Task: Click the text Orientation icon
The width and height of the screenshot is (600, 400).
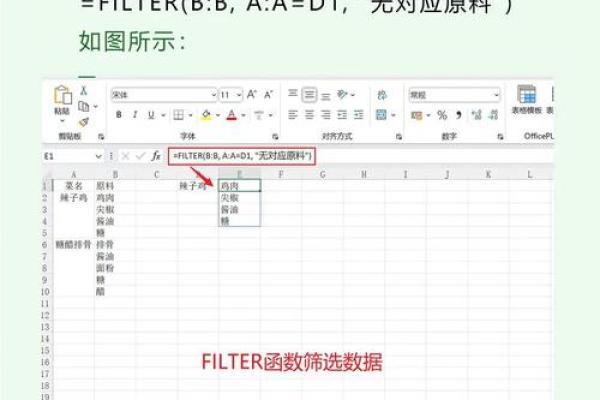Action: 342,95
